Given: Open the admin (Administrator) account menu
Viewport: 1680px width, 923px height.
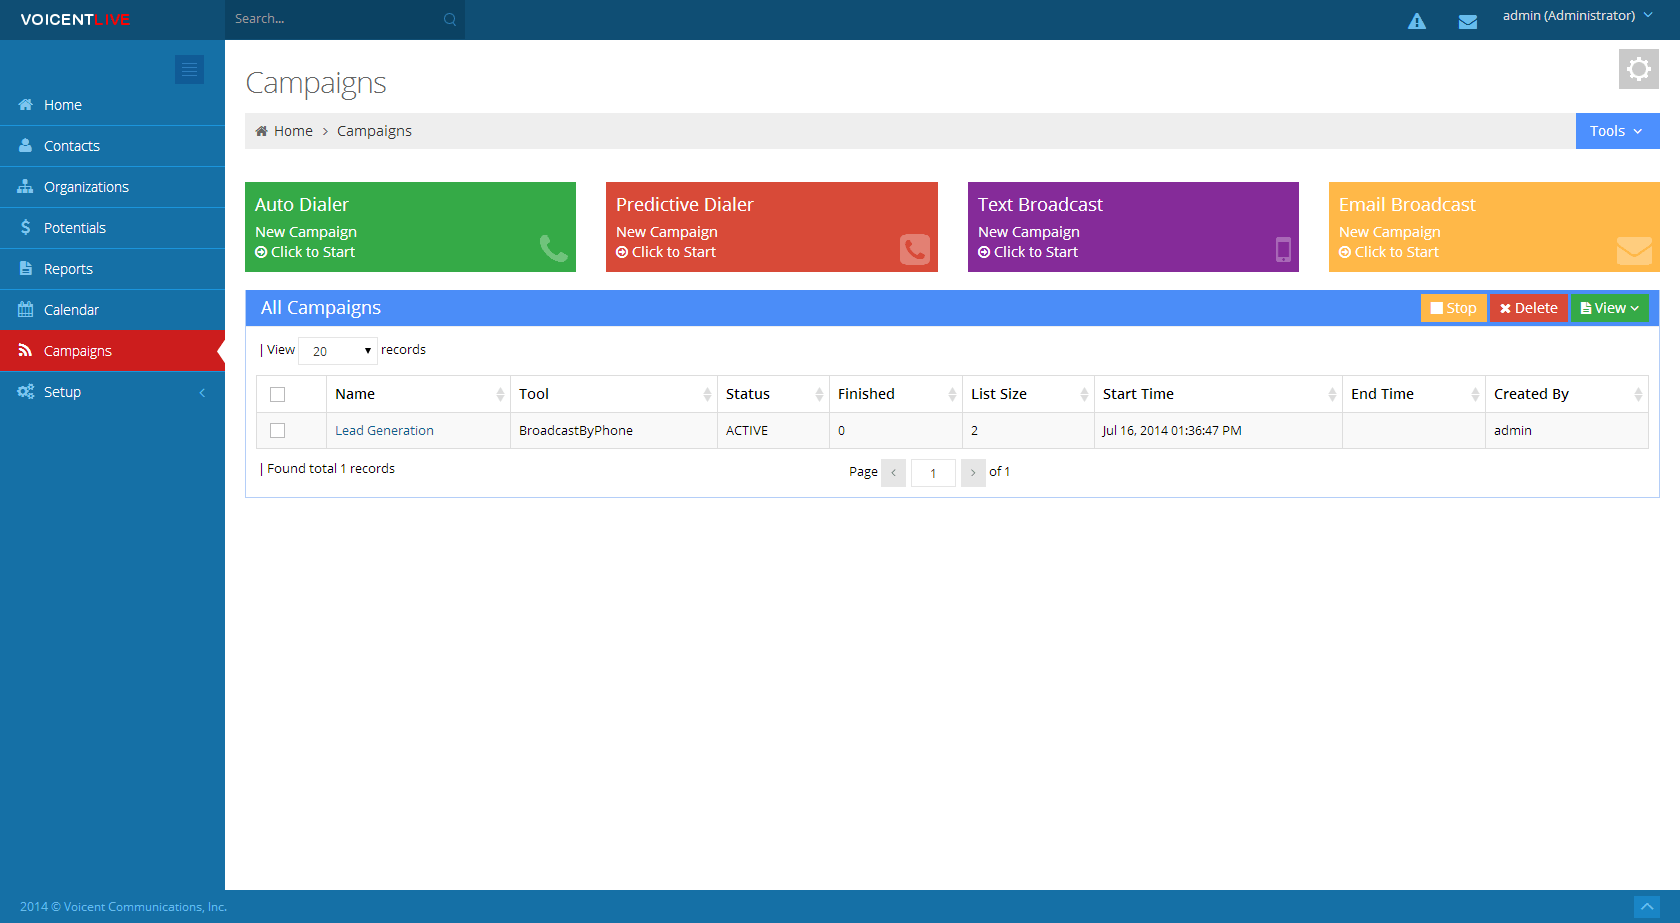Looking at the screenshot, I should coord(1578,15).
